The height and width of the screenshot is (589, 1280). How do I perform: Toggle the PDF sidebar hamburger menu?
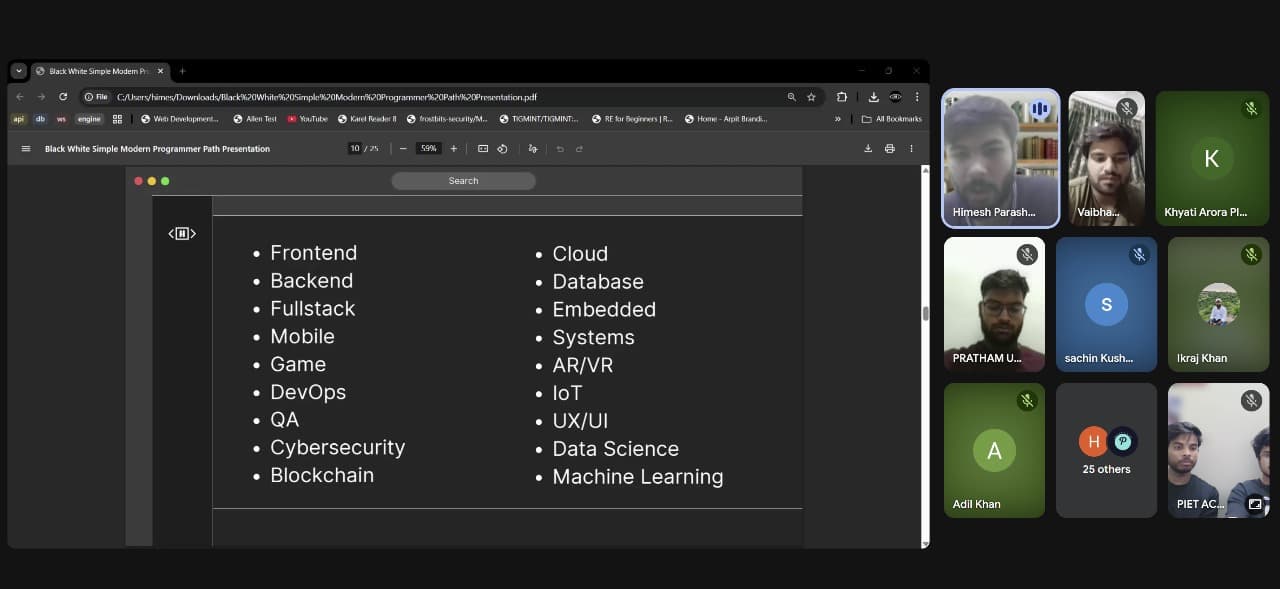(26, 148)
